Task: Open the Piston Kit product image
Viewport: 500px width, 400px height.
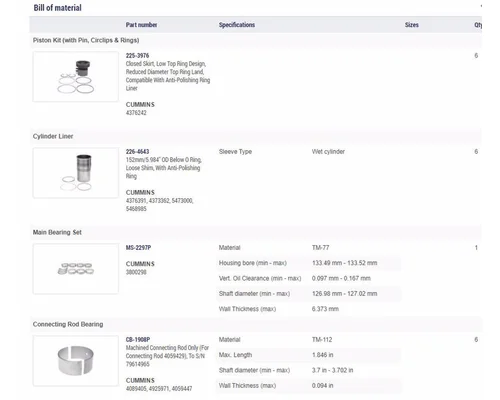Action: (76, 77)
